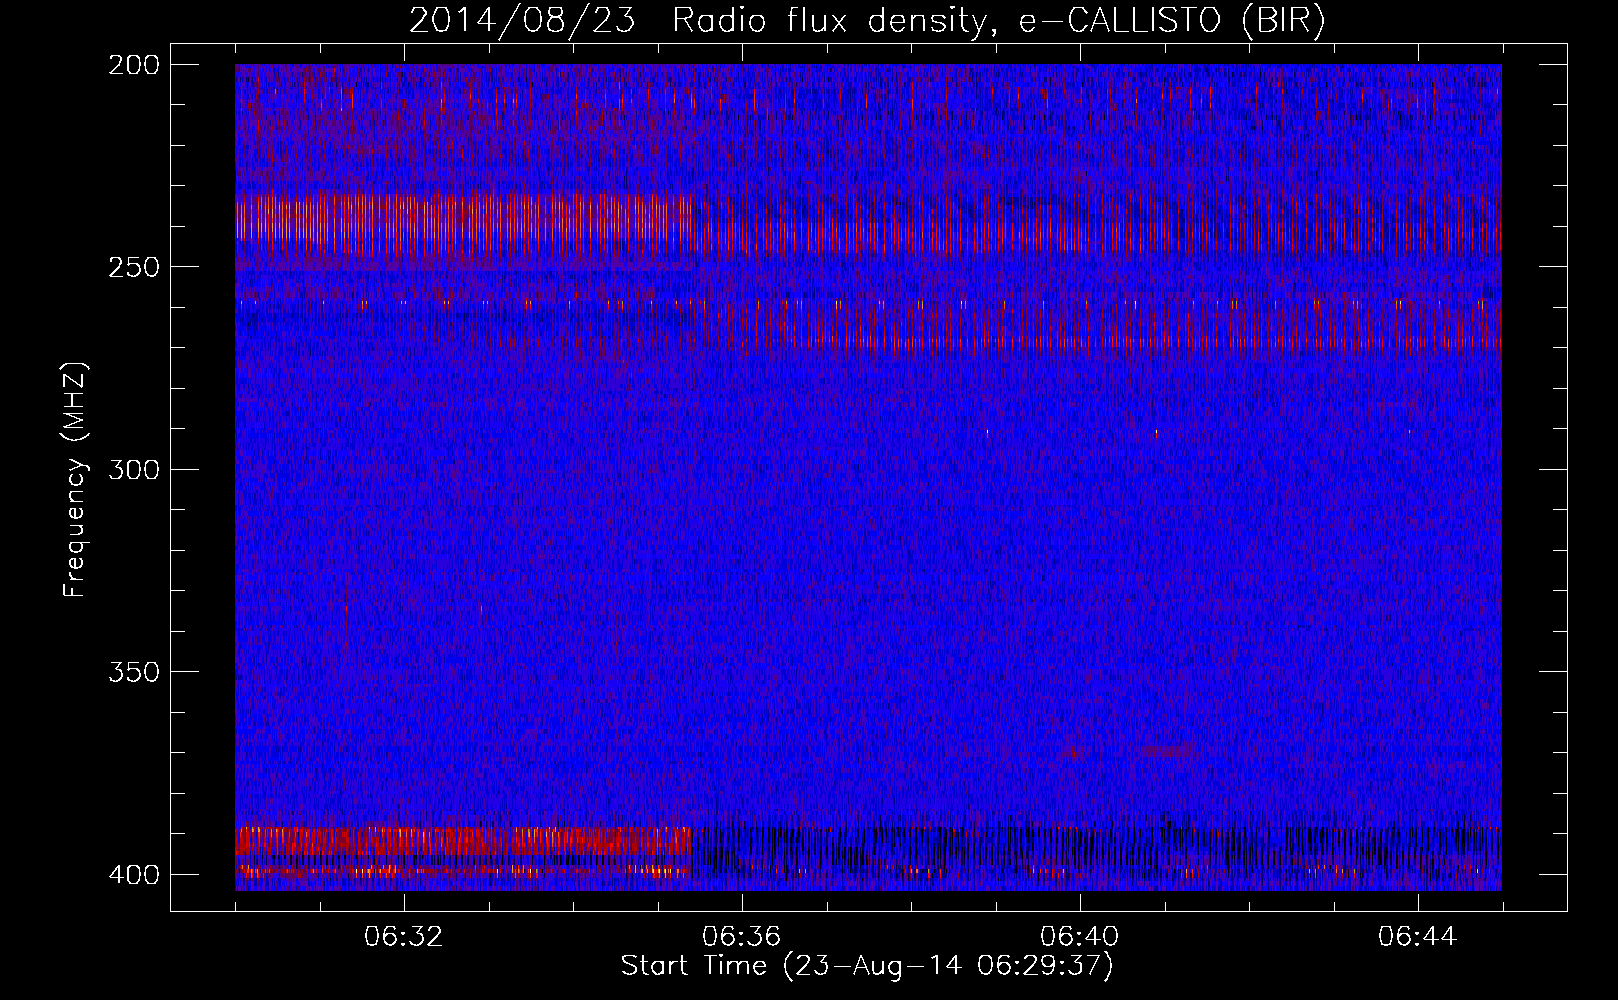The image size is (1618, 1000).
Task: Click the plot title '2014/08/23 Radio flux density'
Action: coord(868,21)
